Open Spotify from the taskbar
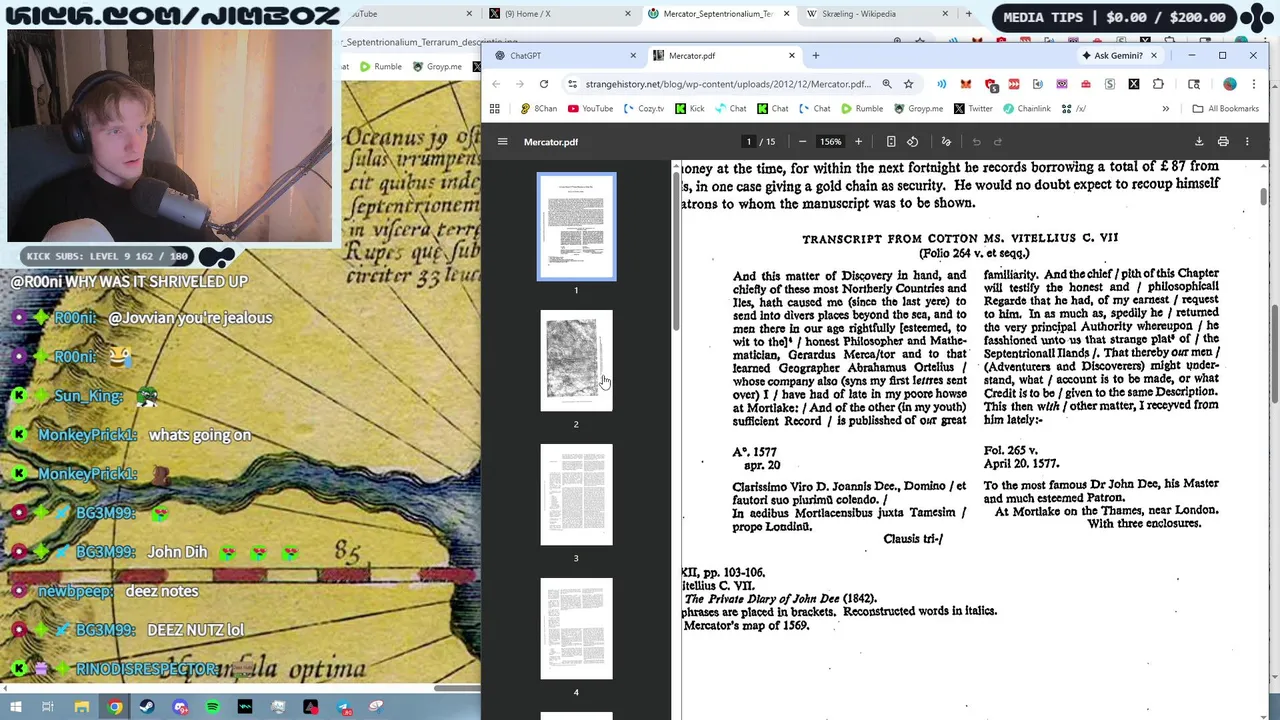 [x=212, y=707]
